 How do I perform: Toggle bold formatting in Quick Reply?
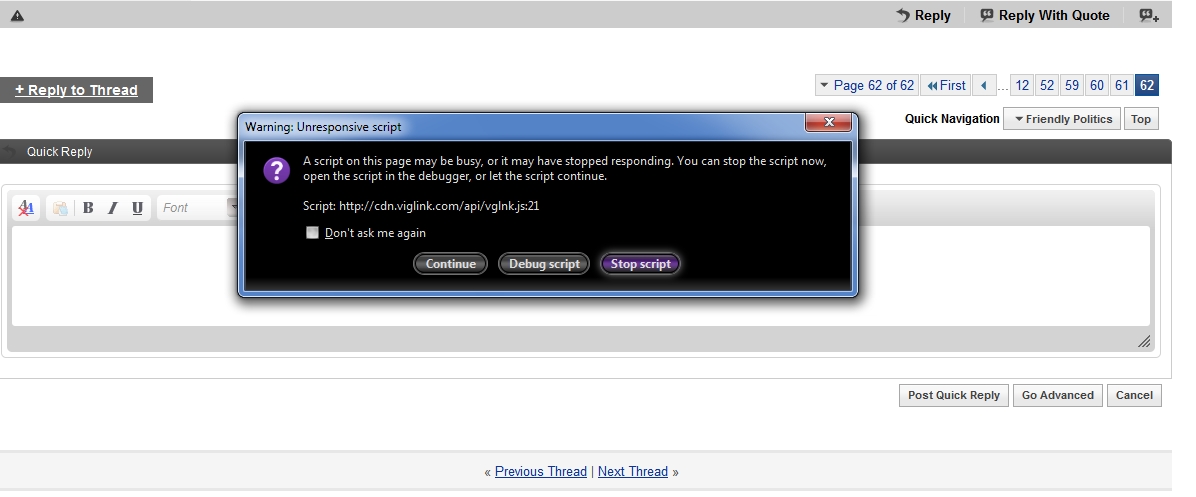click(x=88, y=208)
